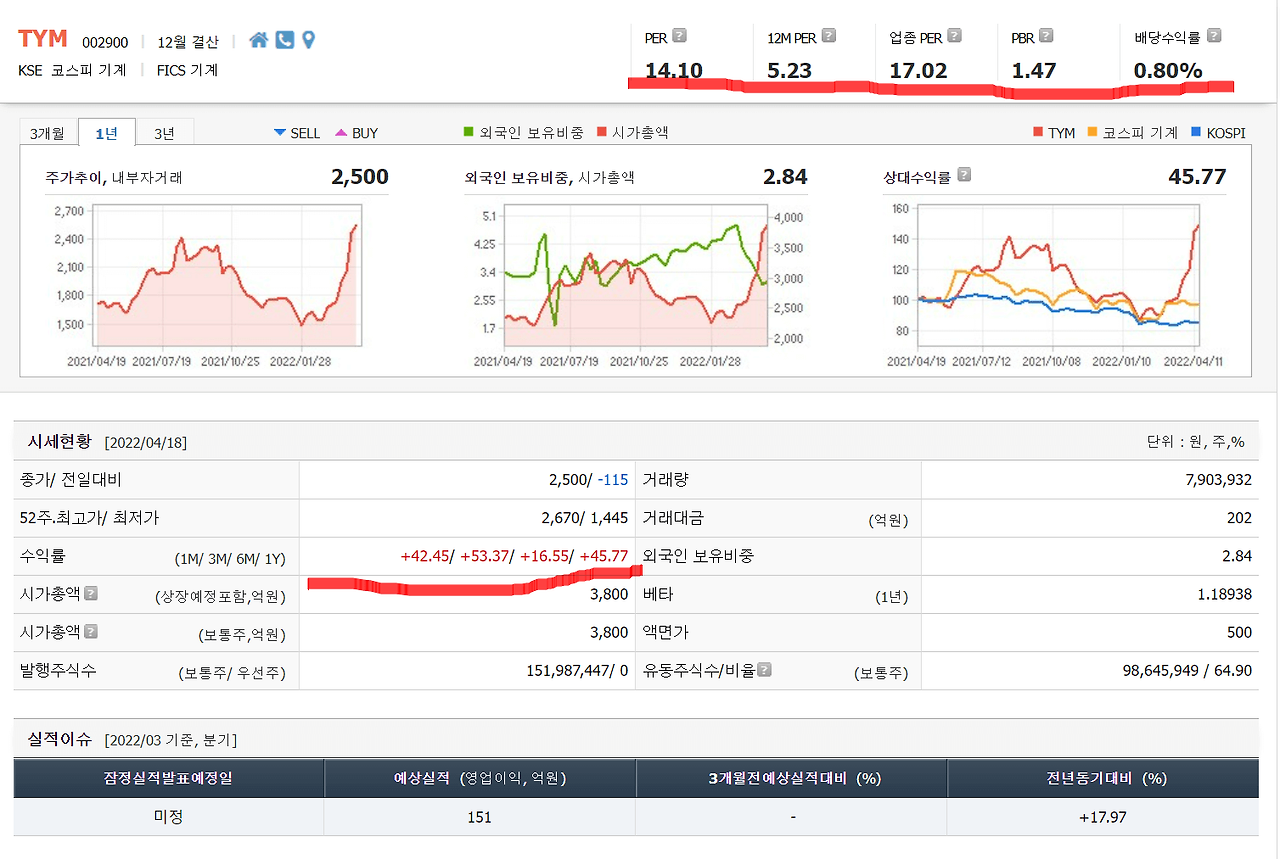Click 잠정실적발표예정일 column header

[x=168, y=778]
